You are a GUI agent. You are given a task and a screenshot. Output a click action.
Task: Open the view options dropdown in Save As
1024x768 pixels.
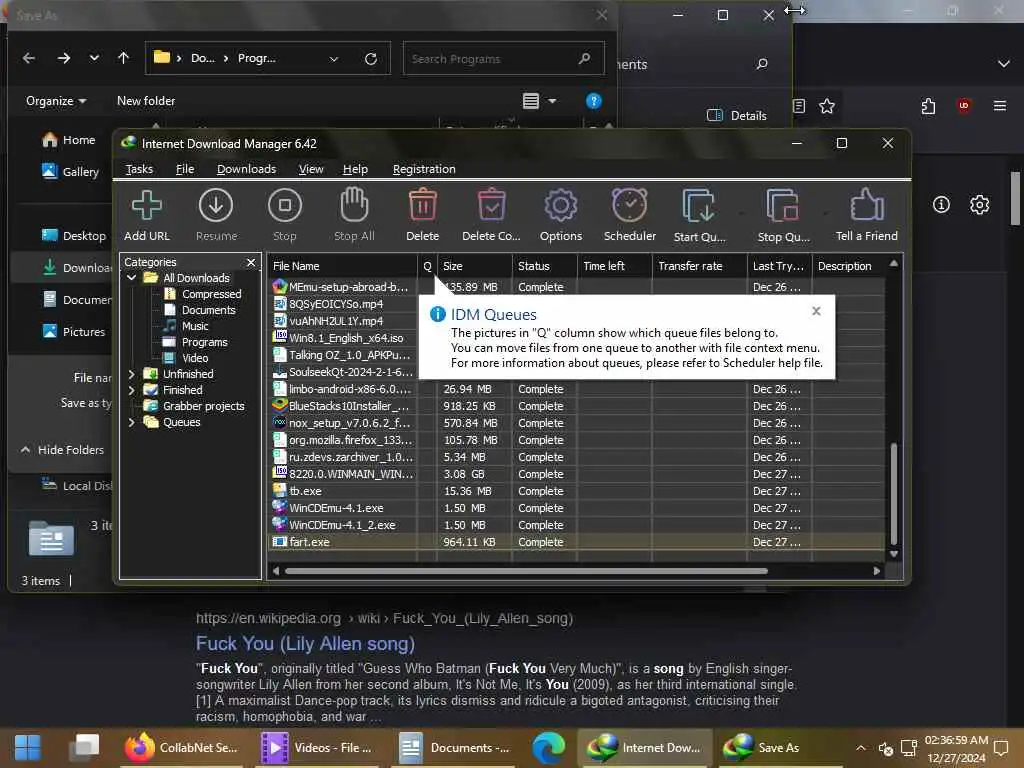pos(552,101)
